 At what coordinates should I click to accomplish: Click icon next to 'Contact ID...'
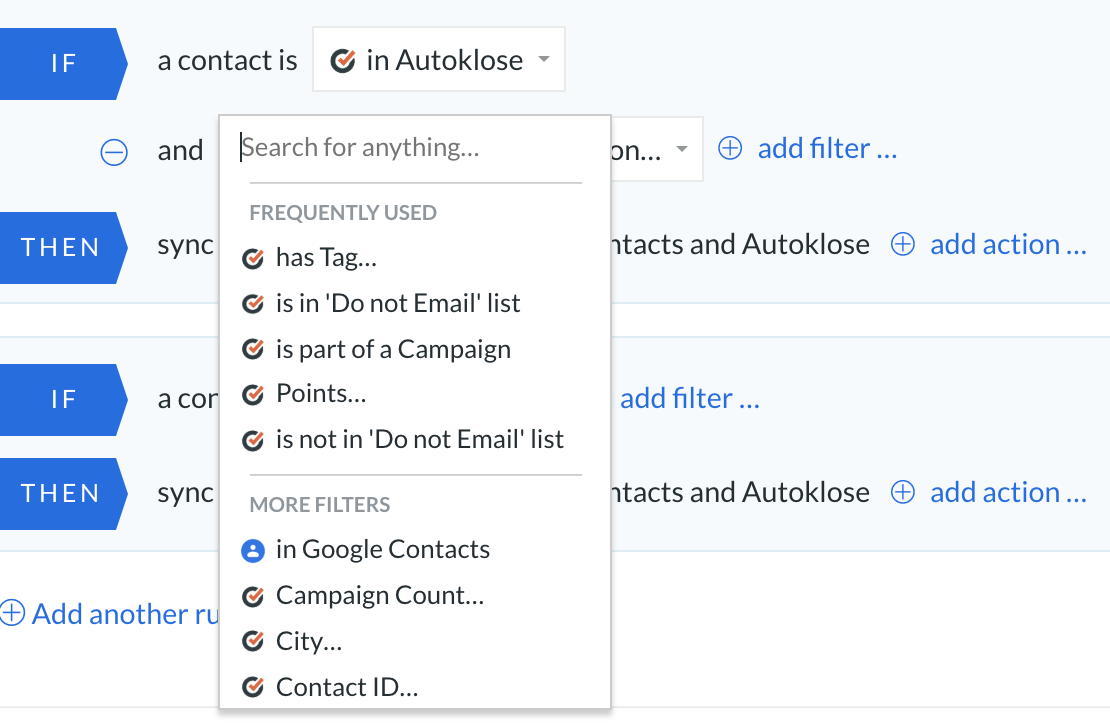(253, 687)
